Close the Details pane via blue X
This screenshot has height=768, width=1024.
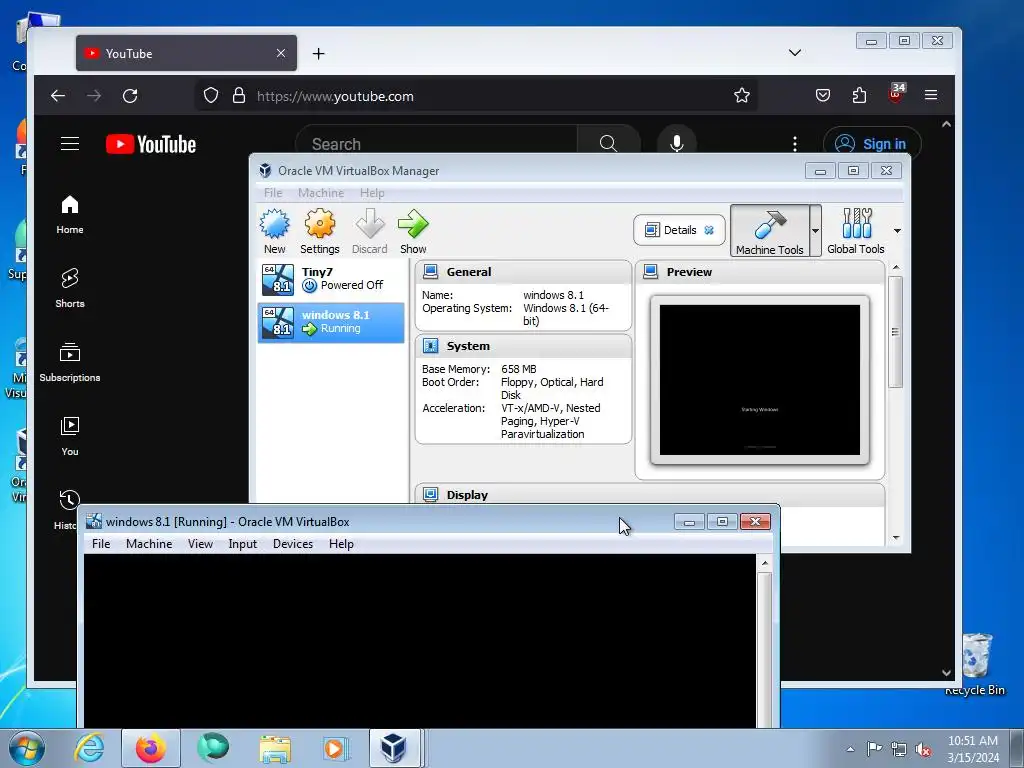(709, 230)
